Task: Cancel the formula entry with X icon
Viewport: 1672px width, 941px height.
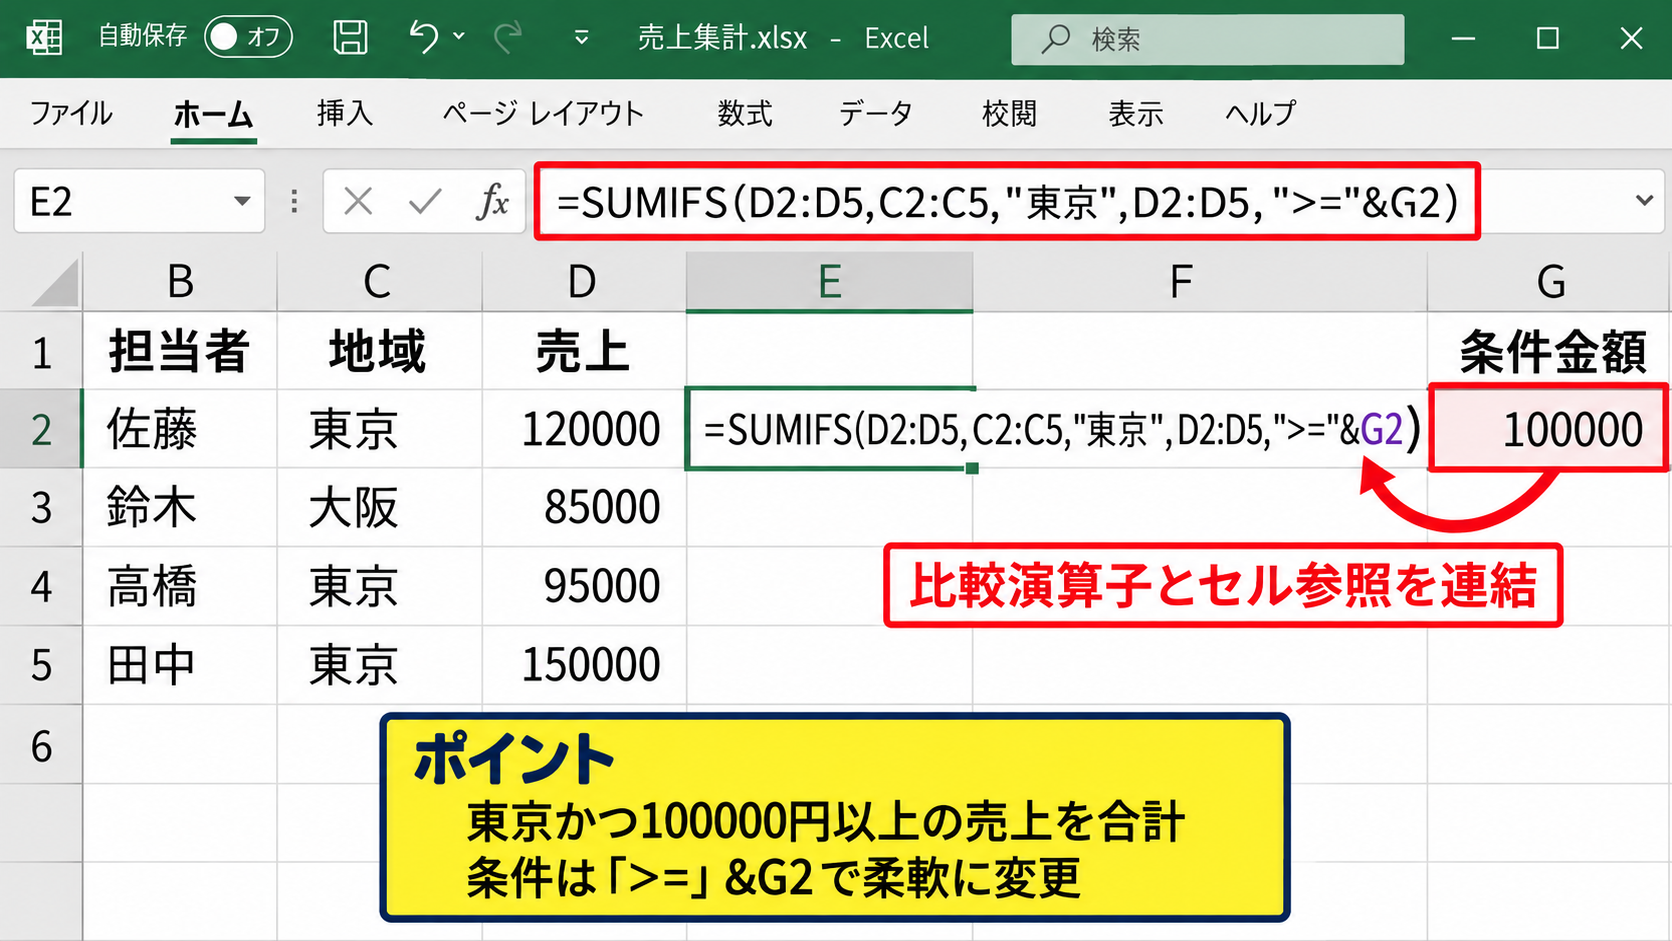Action: (x=357, y=201)
